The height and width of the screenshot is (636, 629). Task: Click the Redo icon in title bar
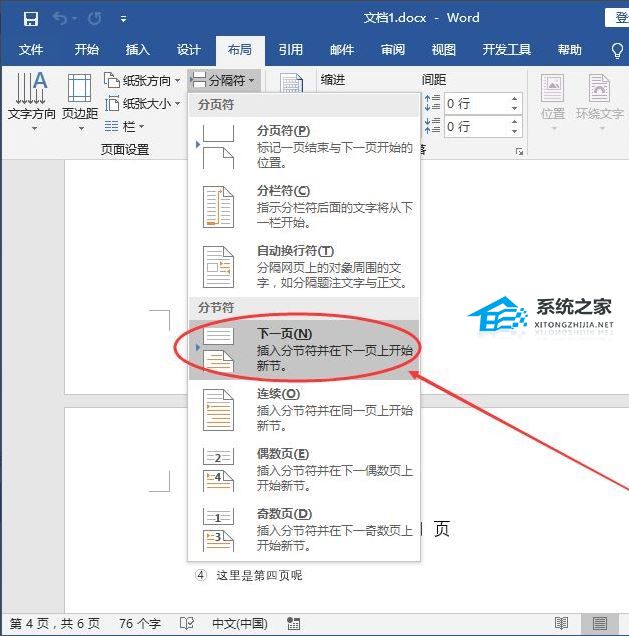tap(94, 18)
